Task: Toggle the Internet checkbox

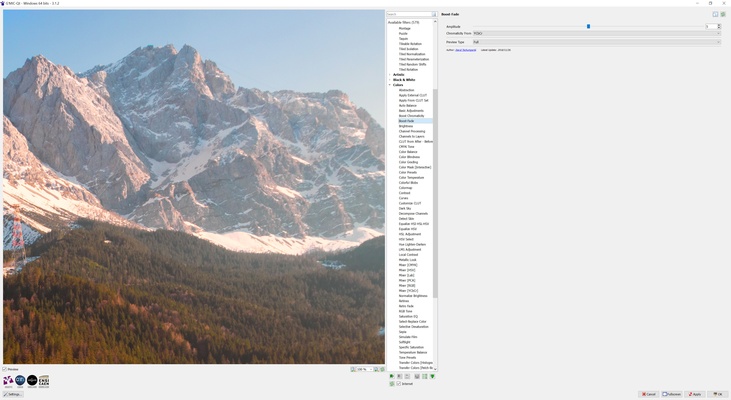Action: (x=399, y=384)
